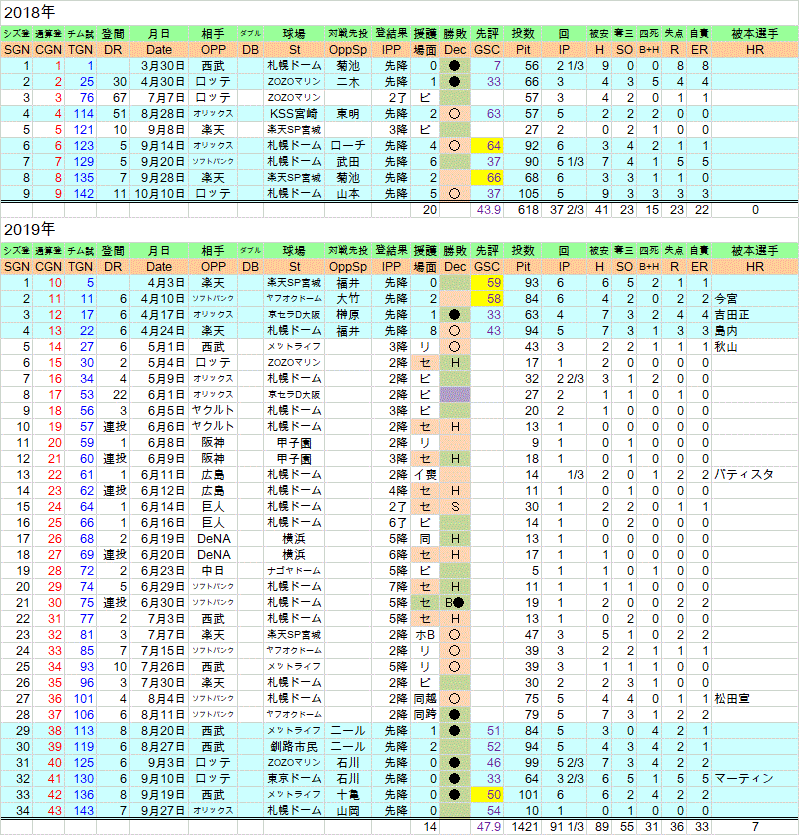Select the 2018年 heading text
Screen dimensions: 799x835
coord(29,12)
